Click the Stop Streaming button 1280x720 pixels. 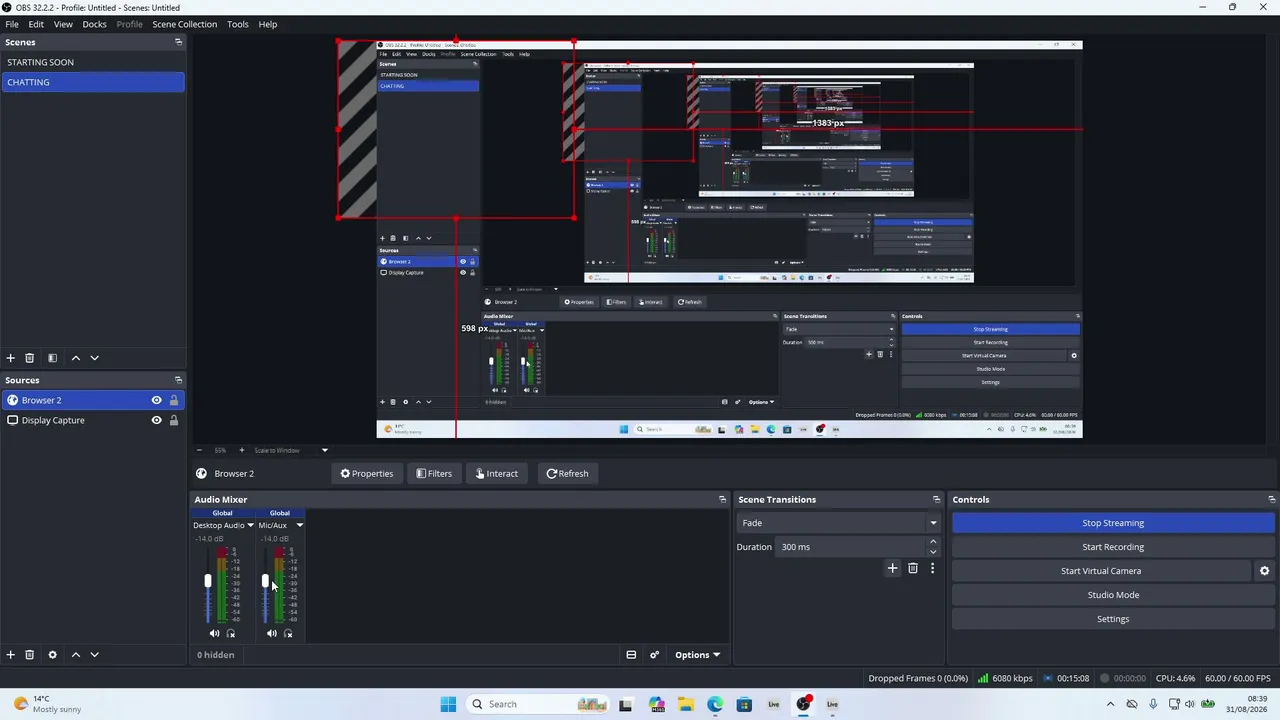[1113, 523]
